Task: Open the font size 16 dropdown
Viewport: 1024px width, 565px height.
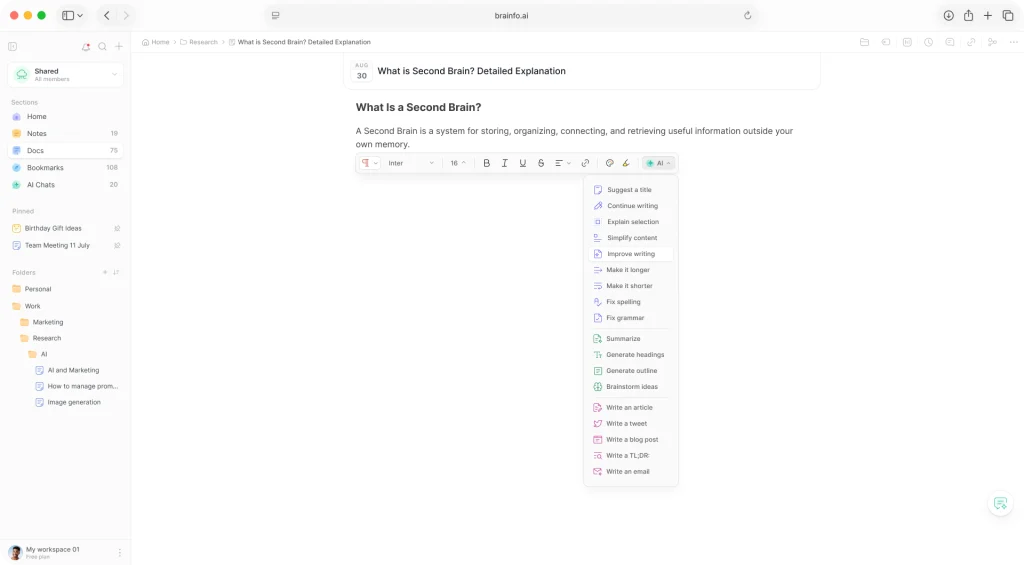Action: 458,163
